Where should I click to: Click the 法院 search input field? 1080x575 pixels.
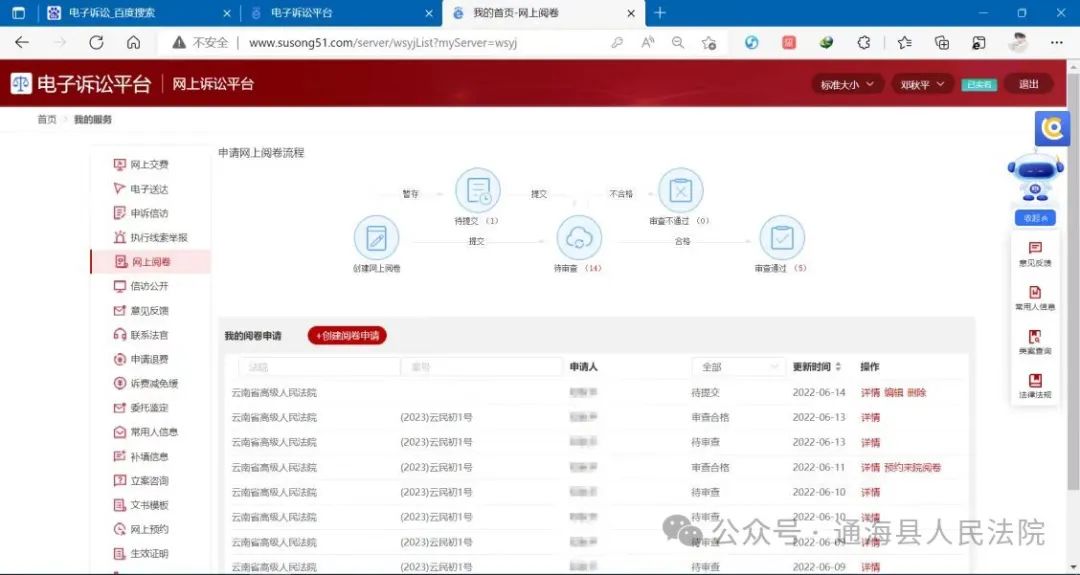pos(318,367)
